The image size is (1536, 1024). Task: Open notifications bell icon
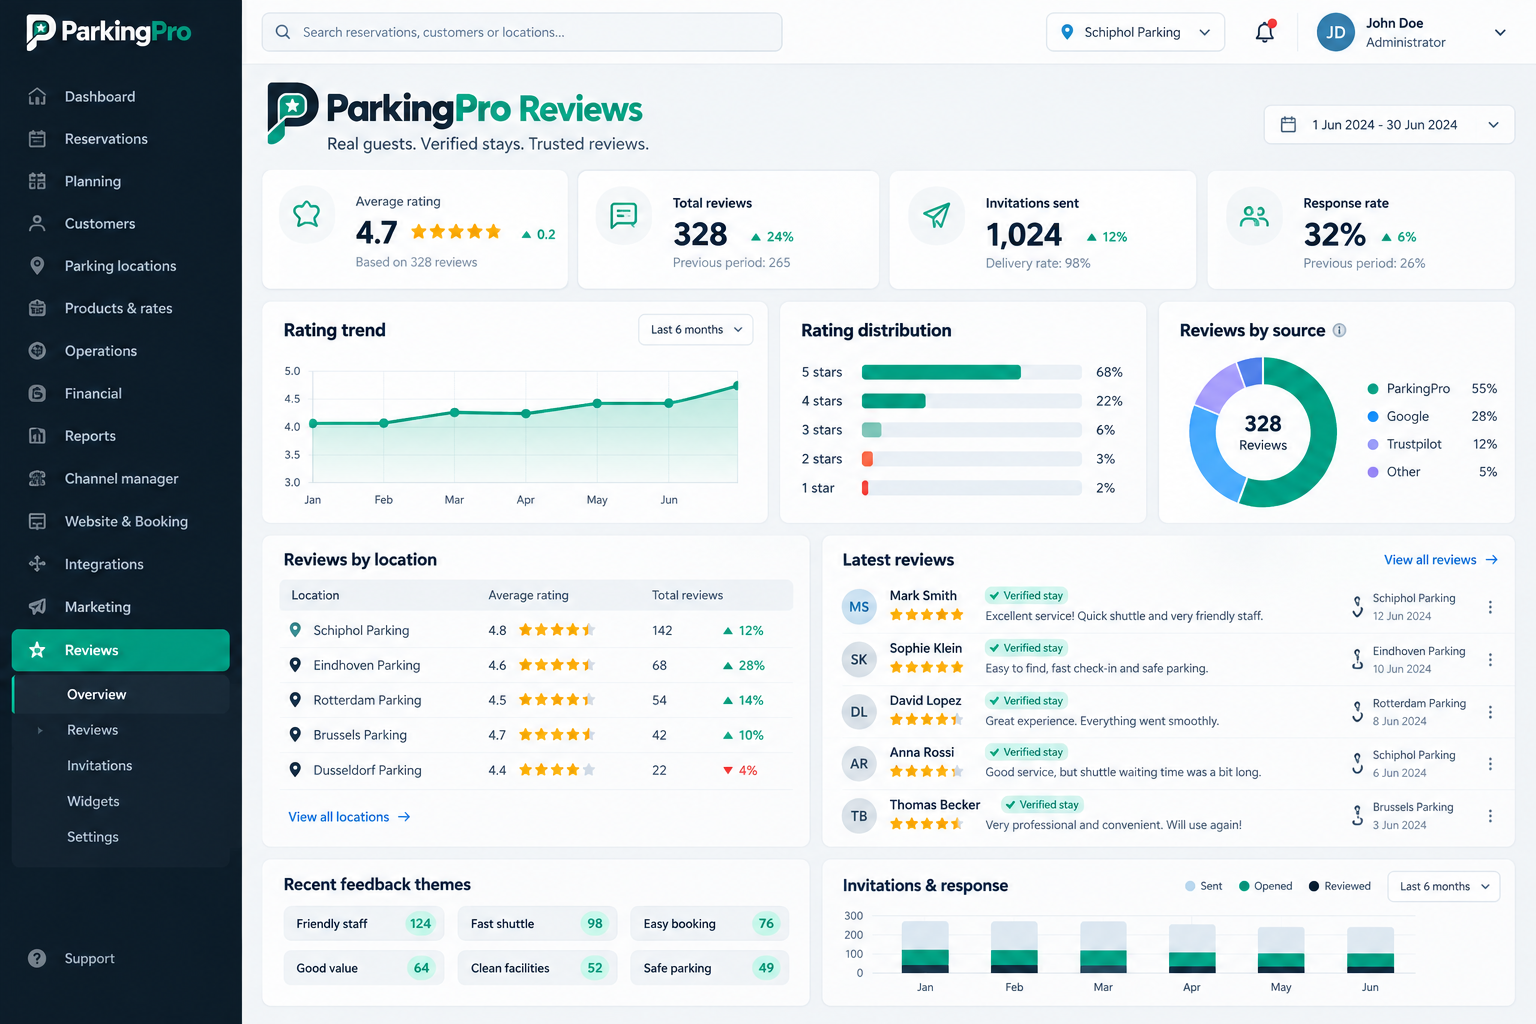click(1265, 32)
